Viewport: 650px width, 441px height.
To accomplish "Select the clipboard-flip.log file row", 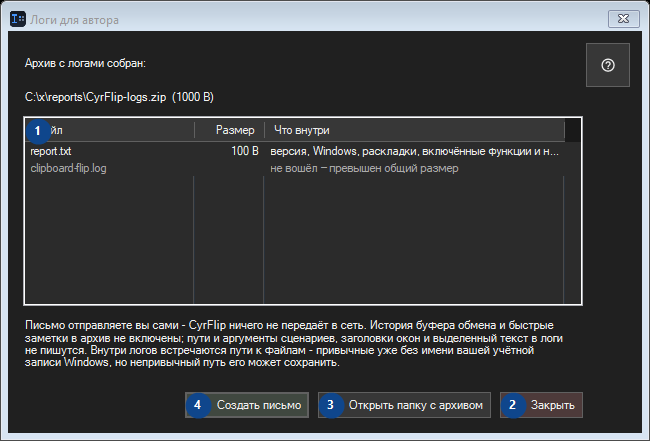I will (x=295, y=168).
